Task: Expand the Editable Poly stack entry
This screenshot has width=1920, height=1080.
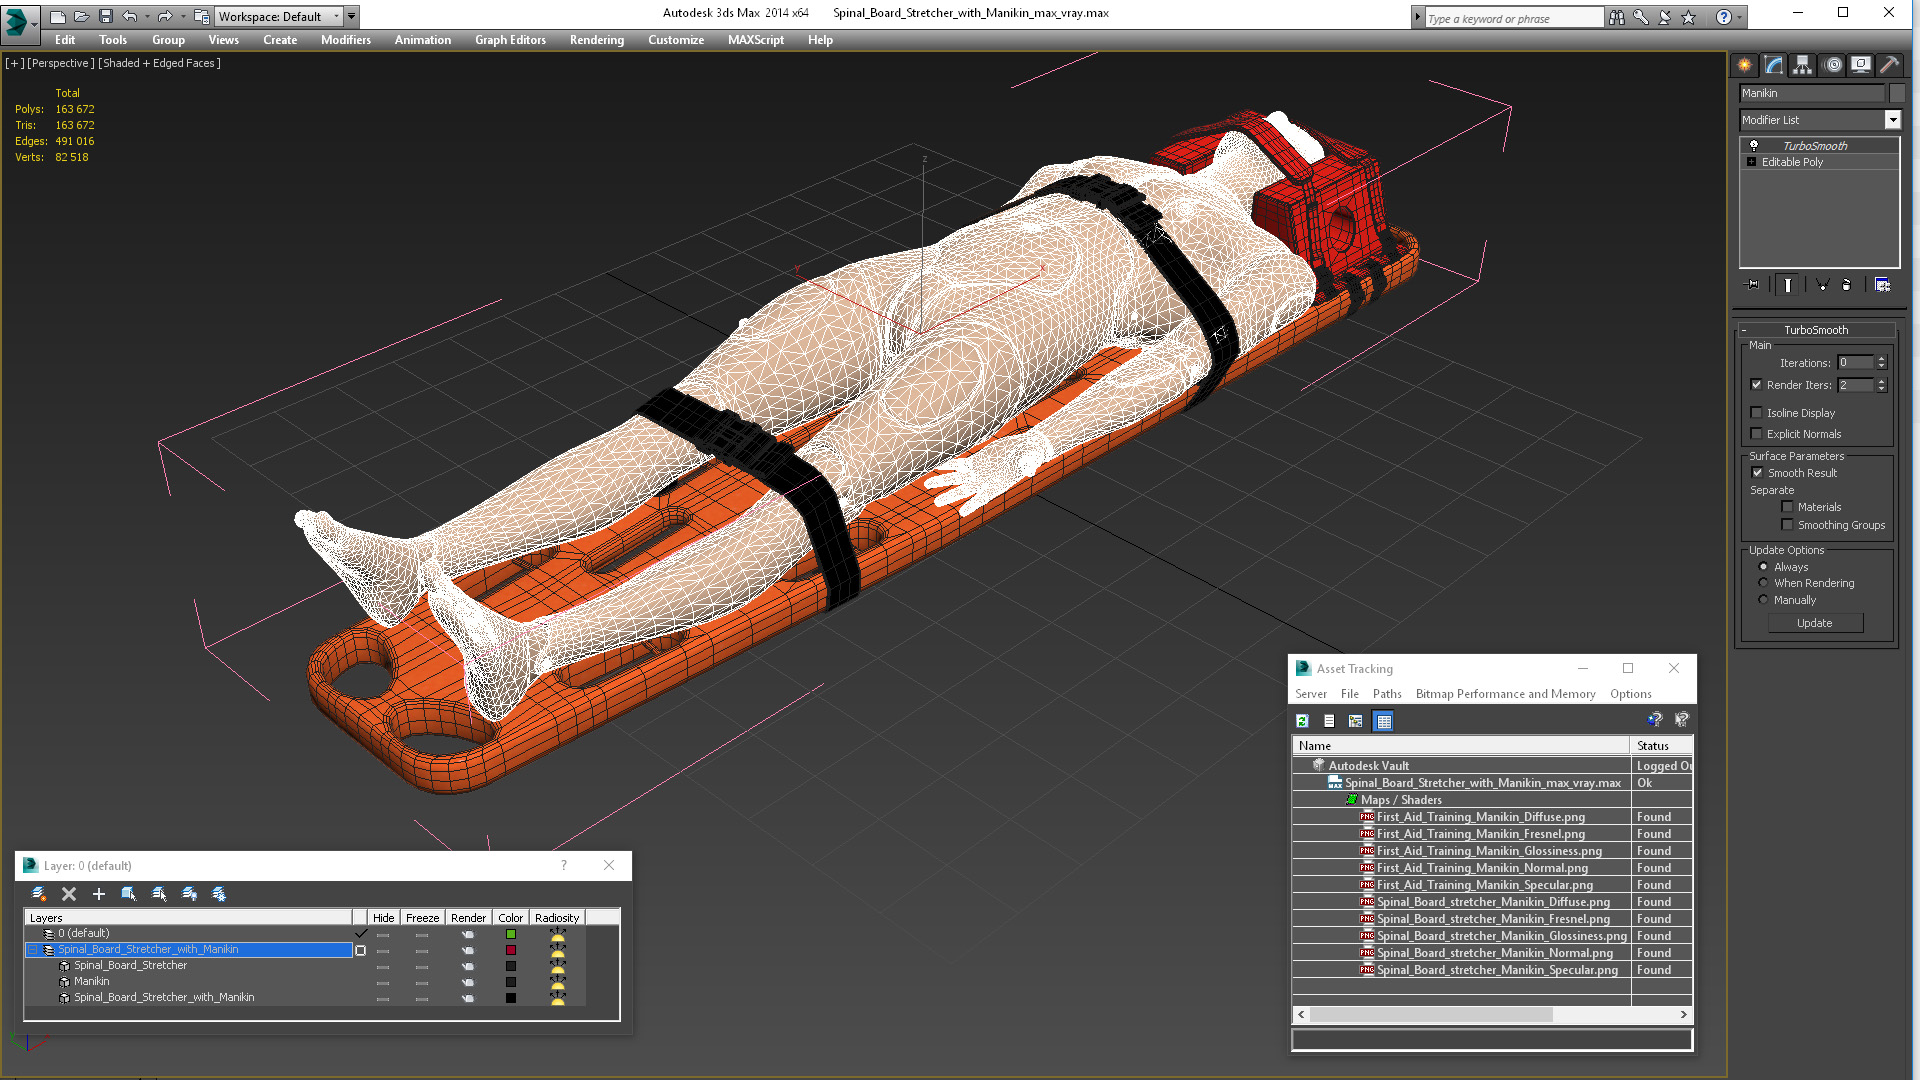Action: pos(1751,162)
